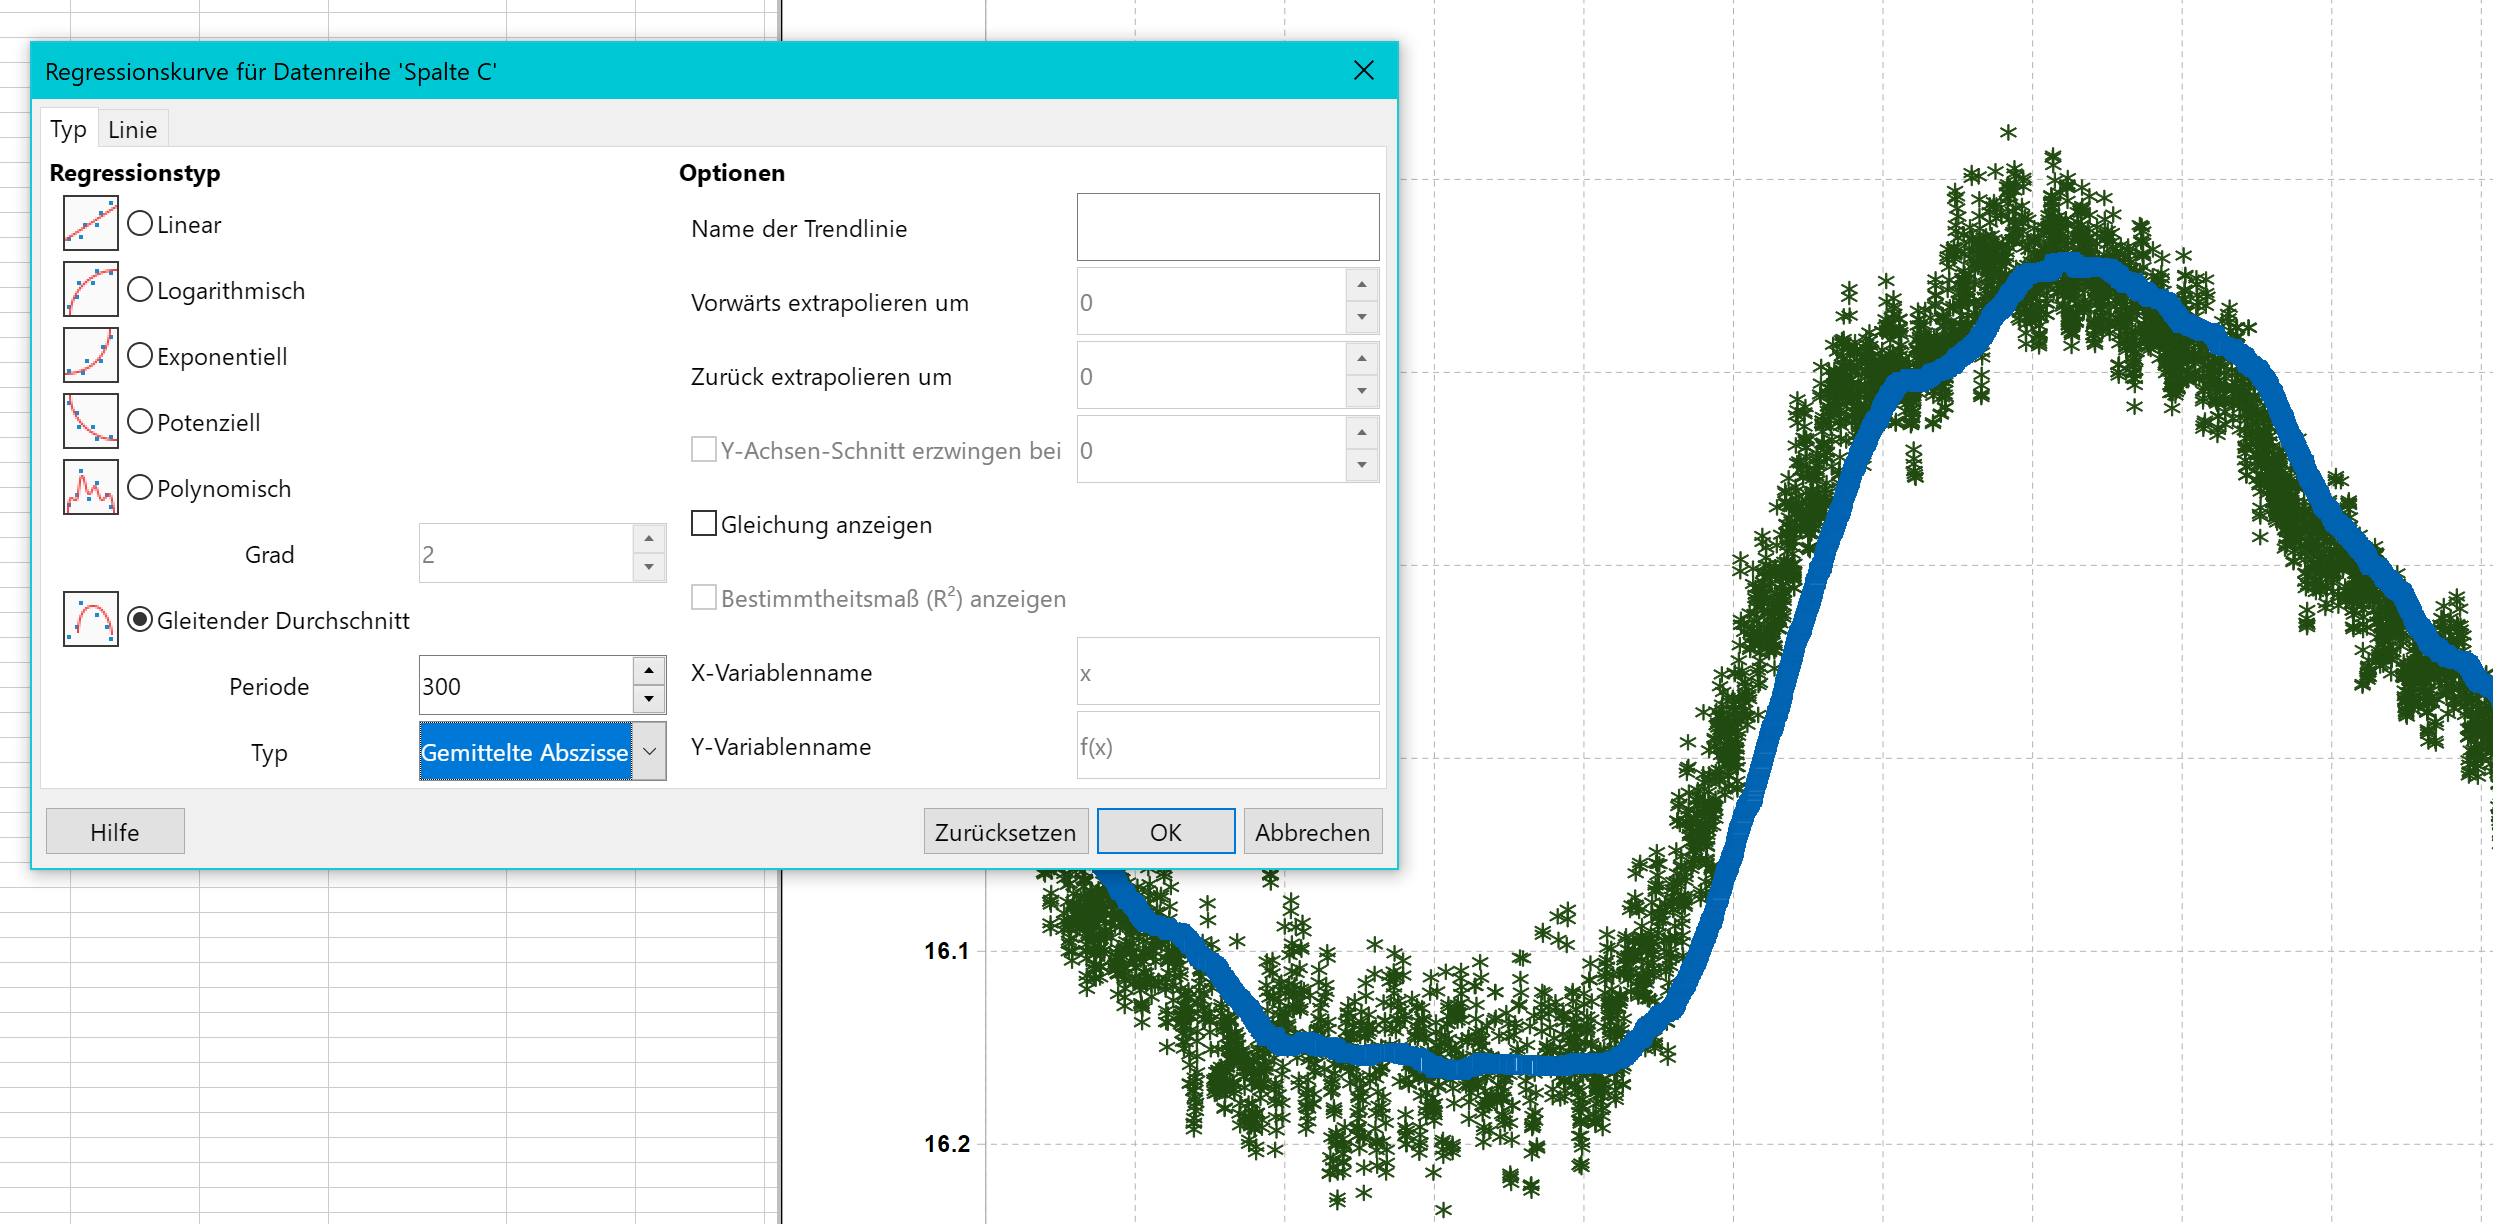Select the Linear radio button
The image size is (2493, 1224).
point(141,224)
